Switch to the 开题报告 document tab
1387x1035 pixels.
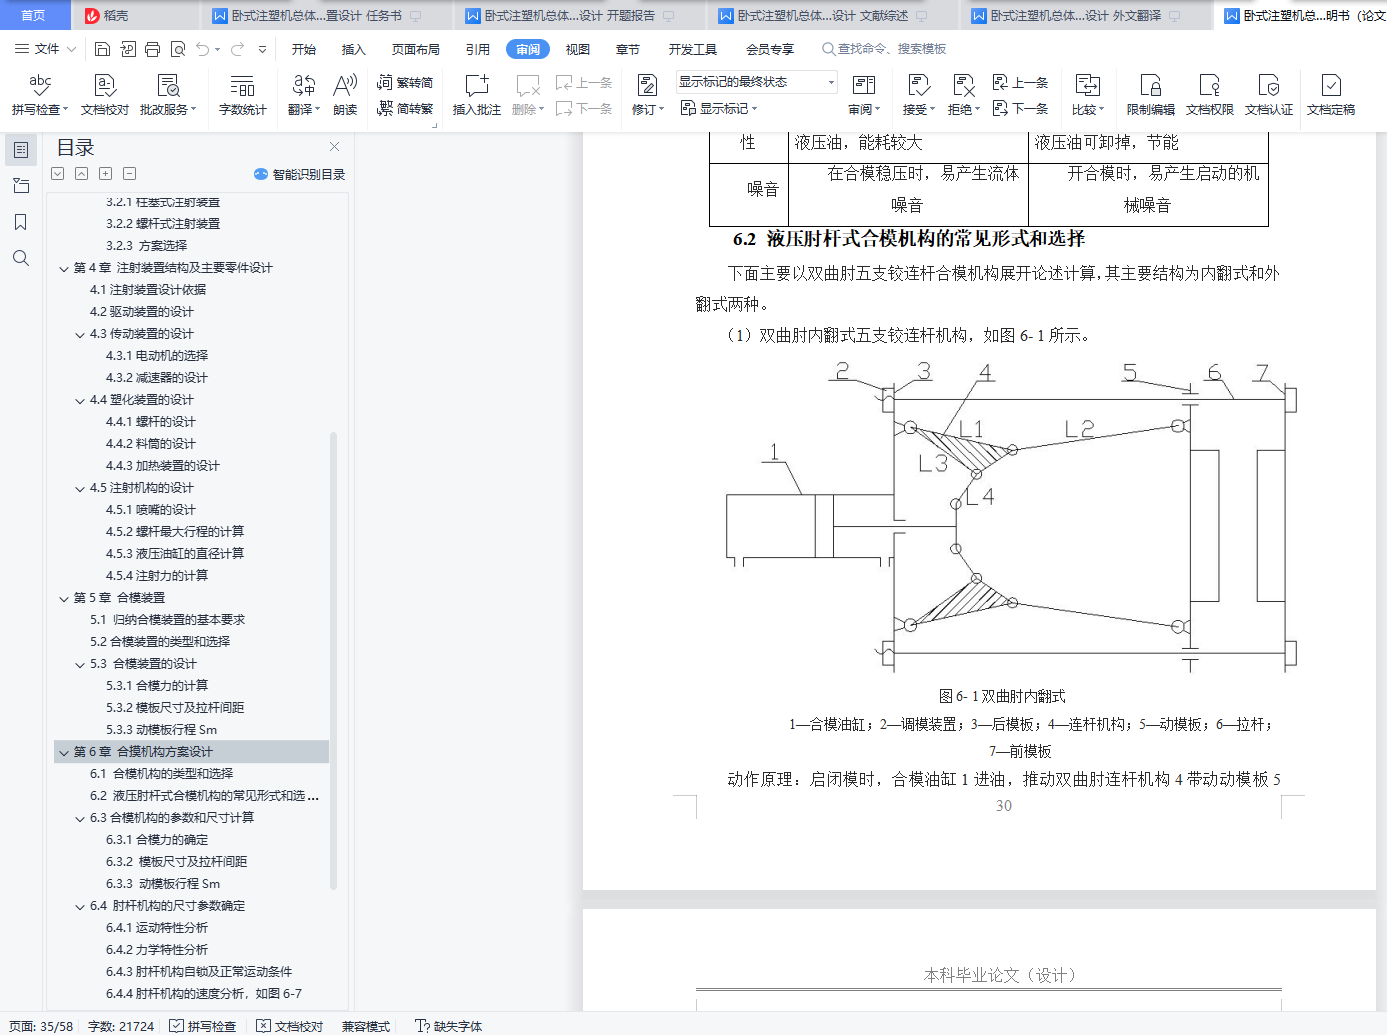click(570, 15)
